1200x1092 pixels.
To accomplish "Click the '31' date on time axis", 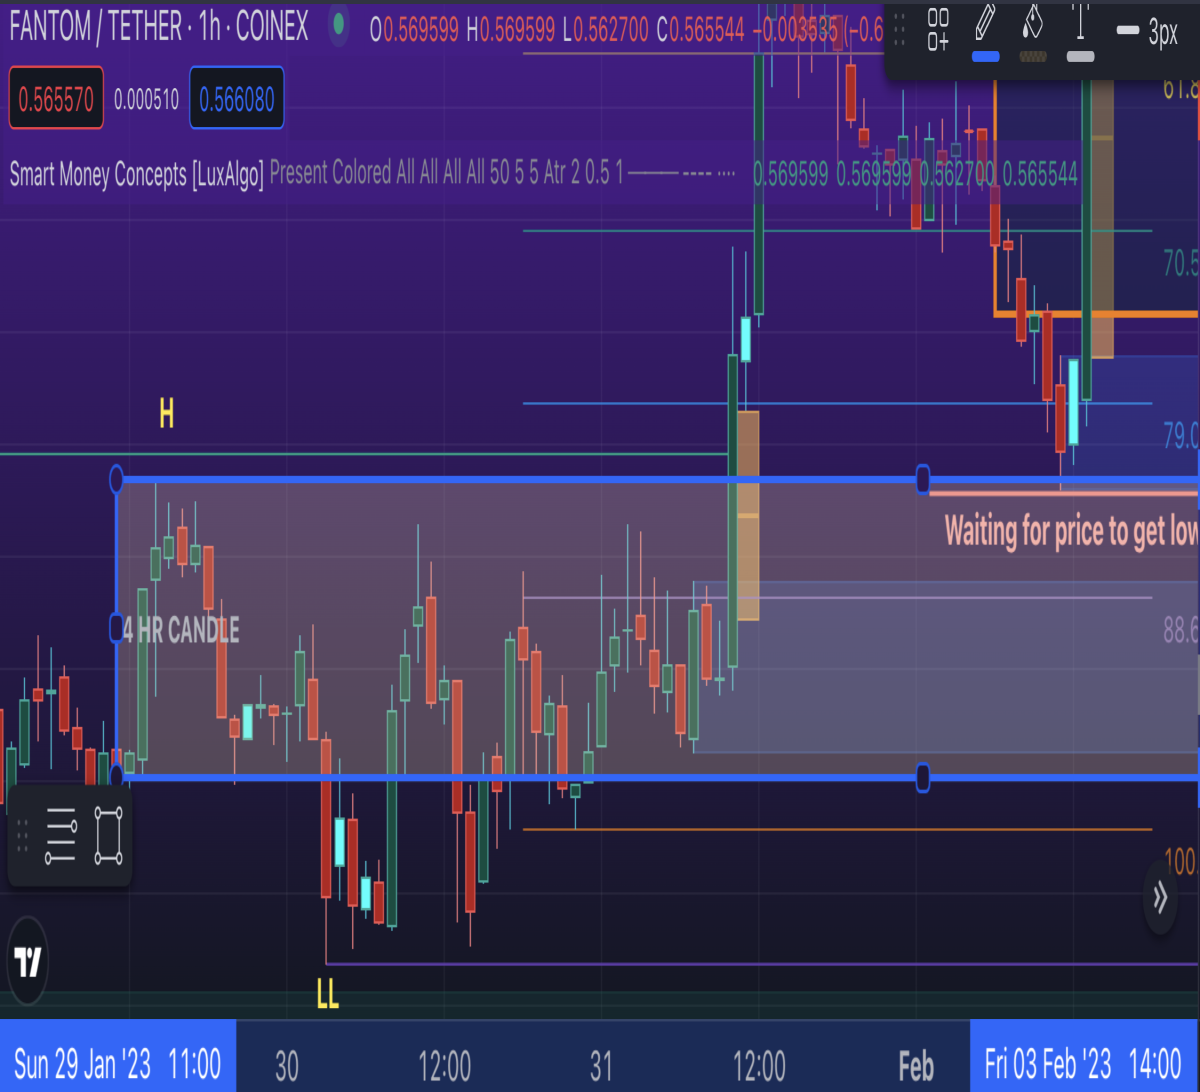I will (600, 1067).
